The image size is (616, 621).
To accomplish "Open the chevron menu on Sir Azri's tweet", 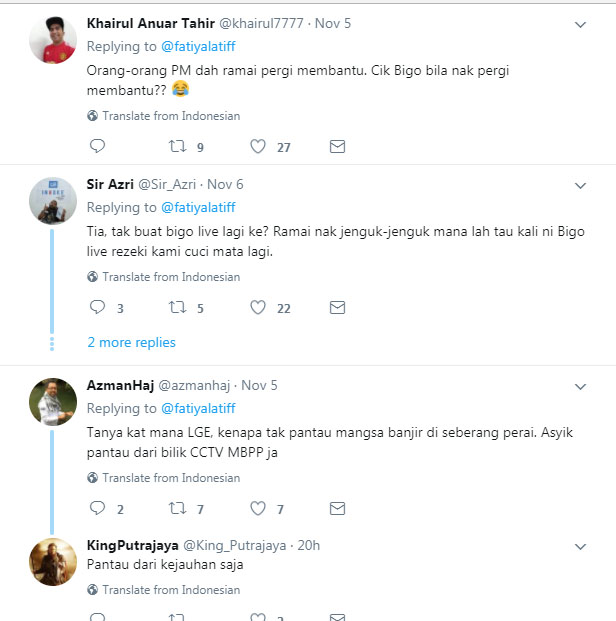I will click(580, 186).
